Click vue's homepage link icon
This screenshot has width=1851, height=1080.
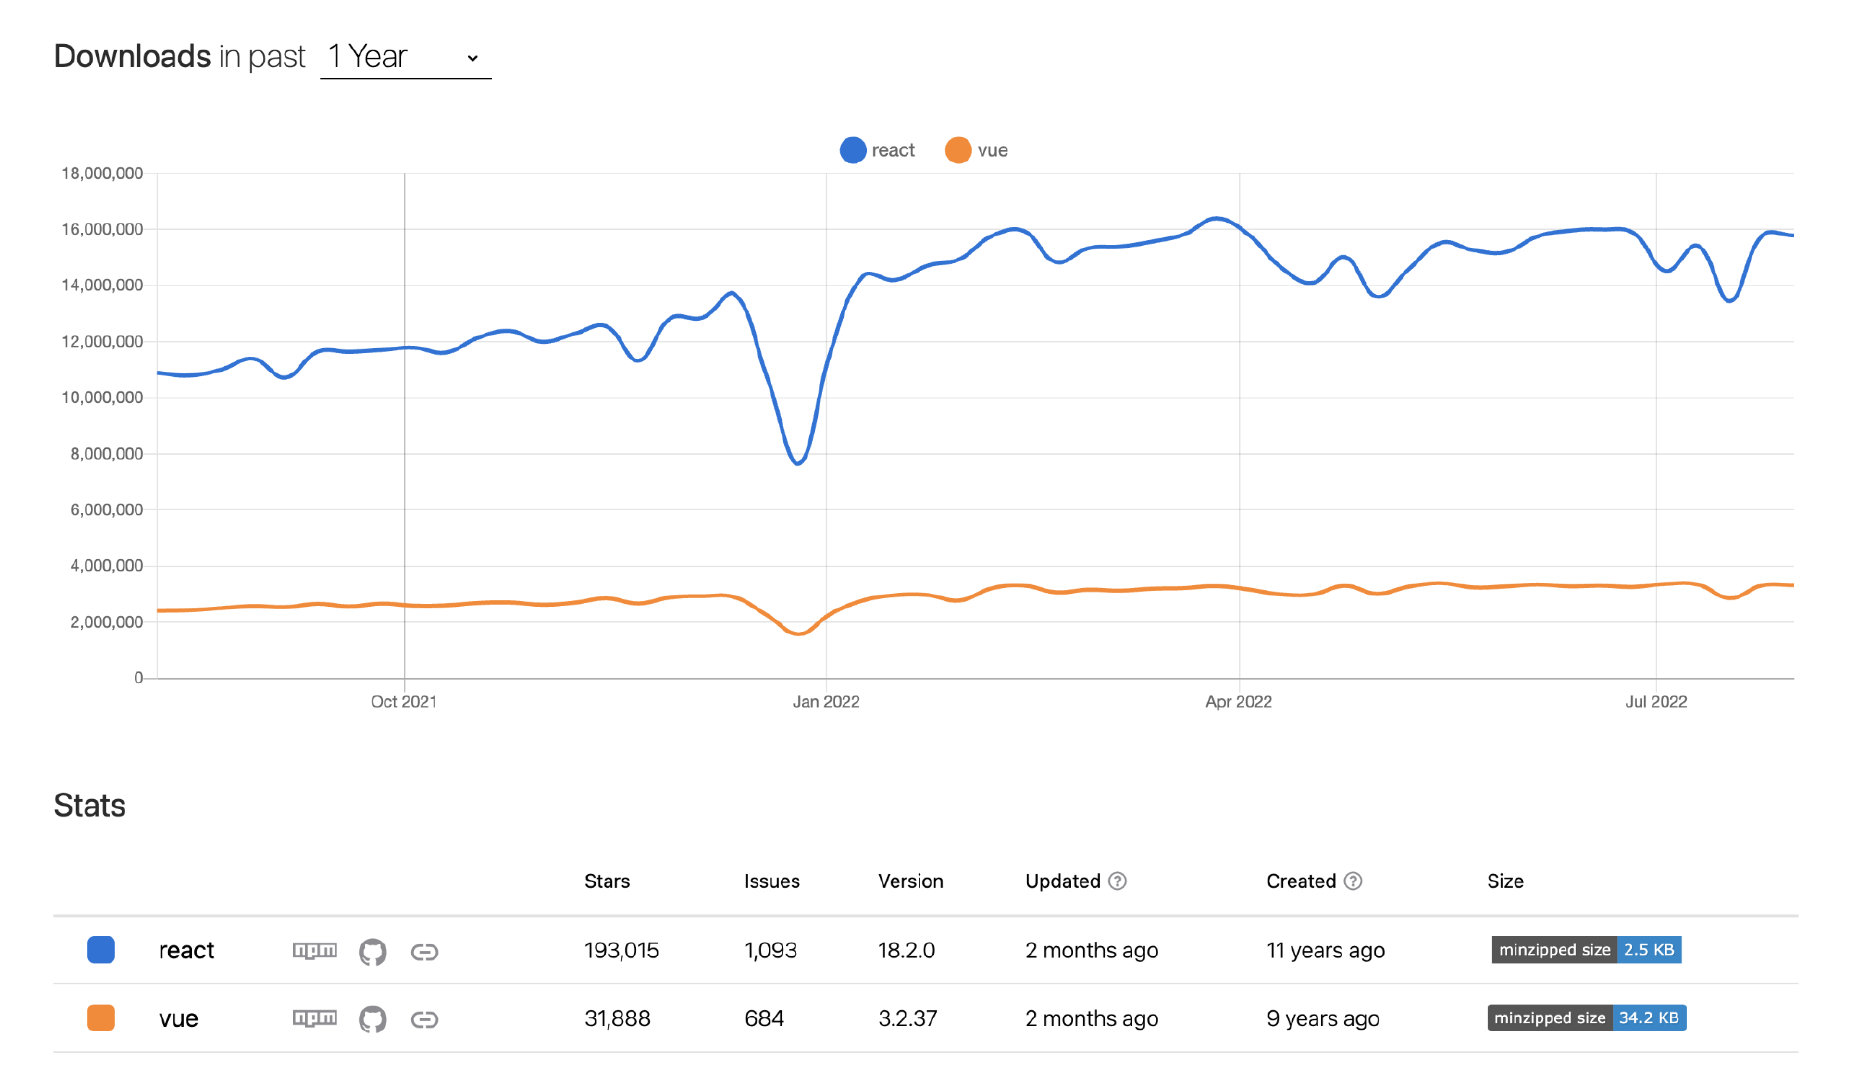point(424,1019)
